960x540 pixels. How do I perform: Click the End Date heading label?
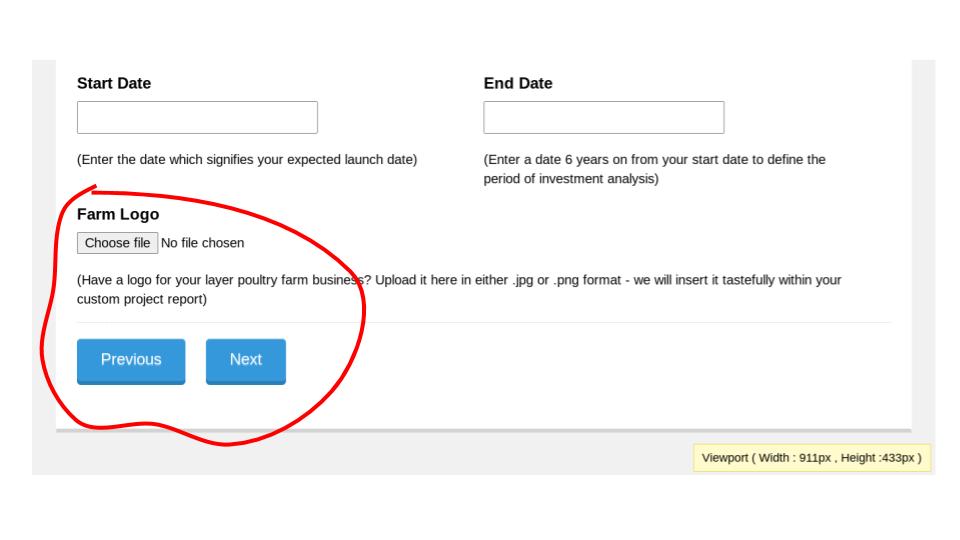pos(518,83)
